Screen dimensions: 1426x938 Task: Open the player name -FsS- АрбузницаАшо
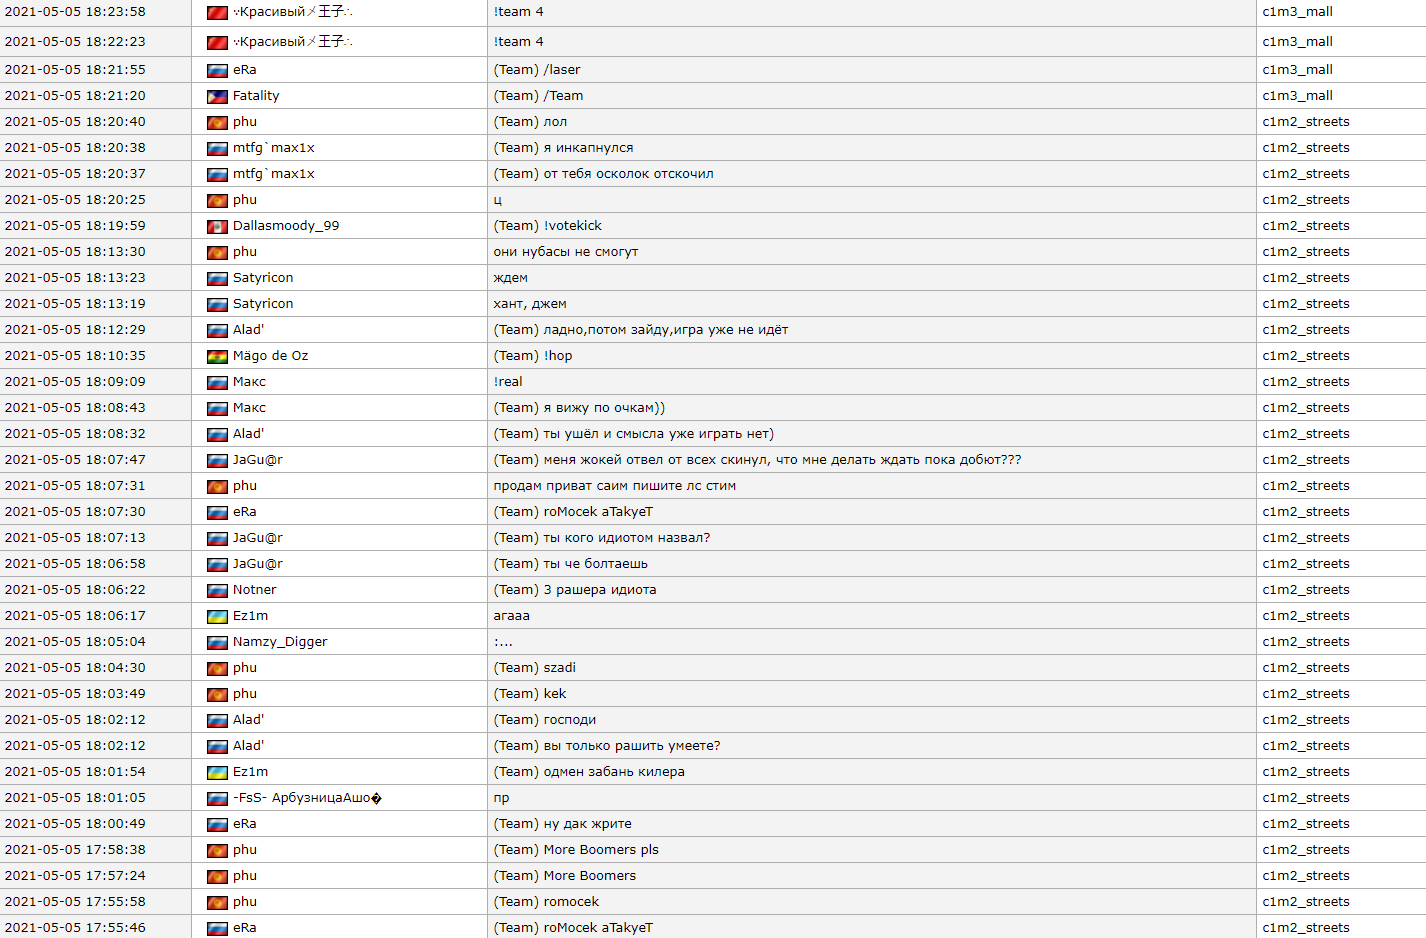(x=306, y=798)
